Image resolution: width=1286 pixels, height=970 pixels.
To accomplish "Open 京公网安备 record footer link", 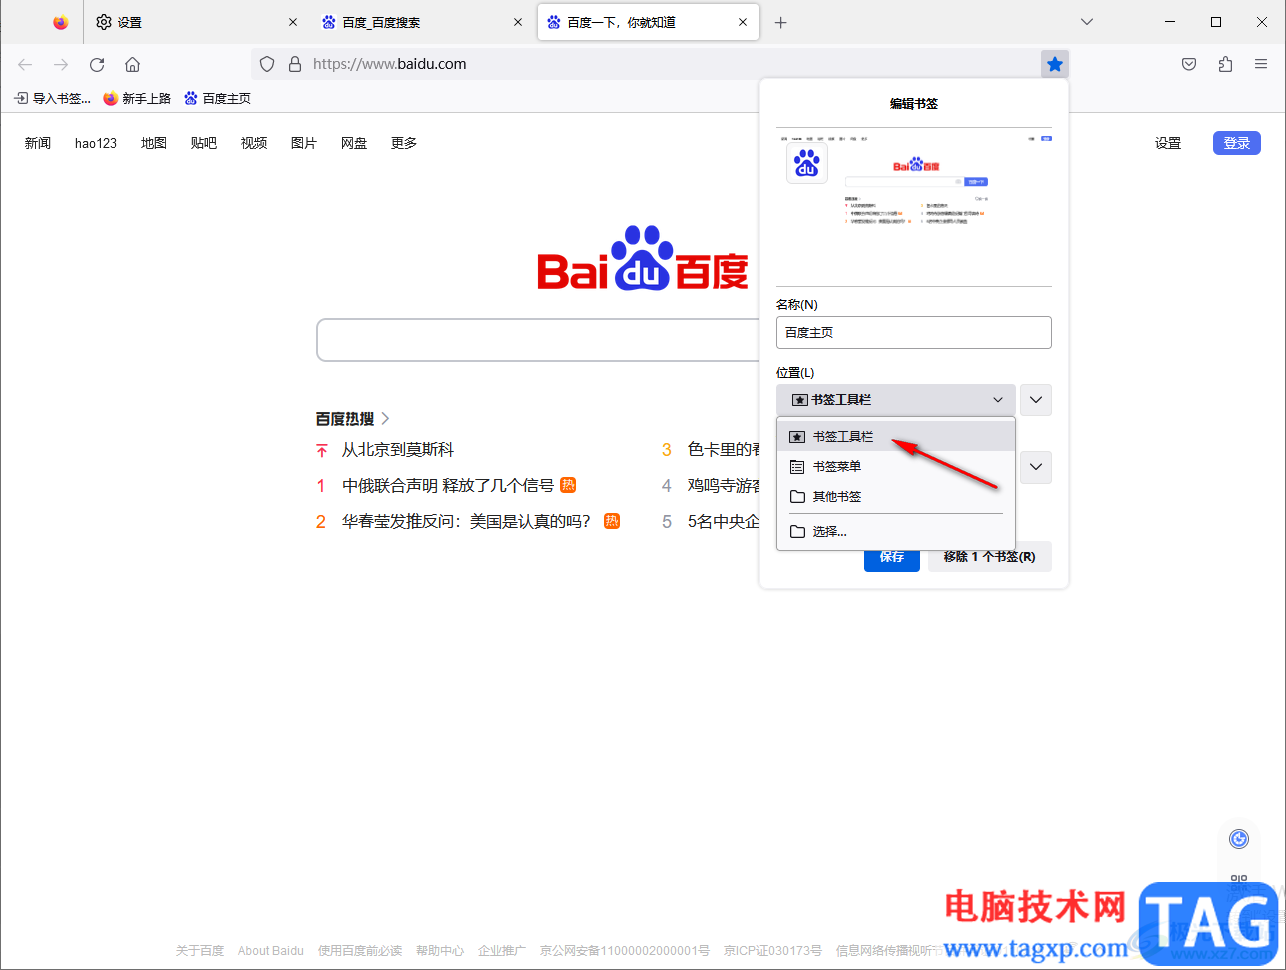I will [625, 951].
